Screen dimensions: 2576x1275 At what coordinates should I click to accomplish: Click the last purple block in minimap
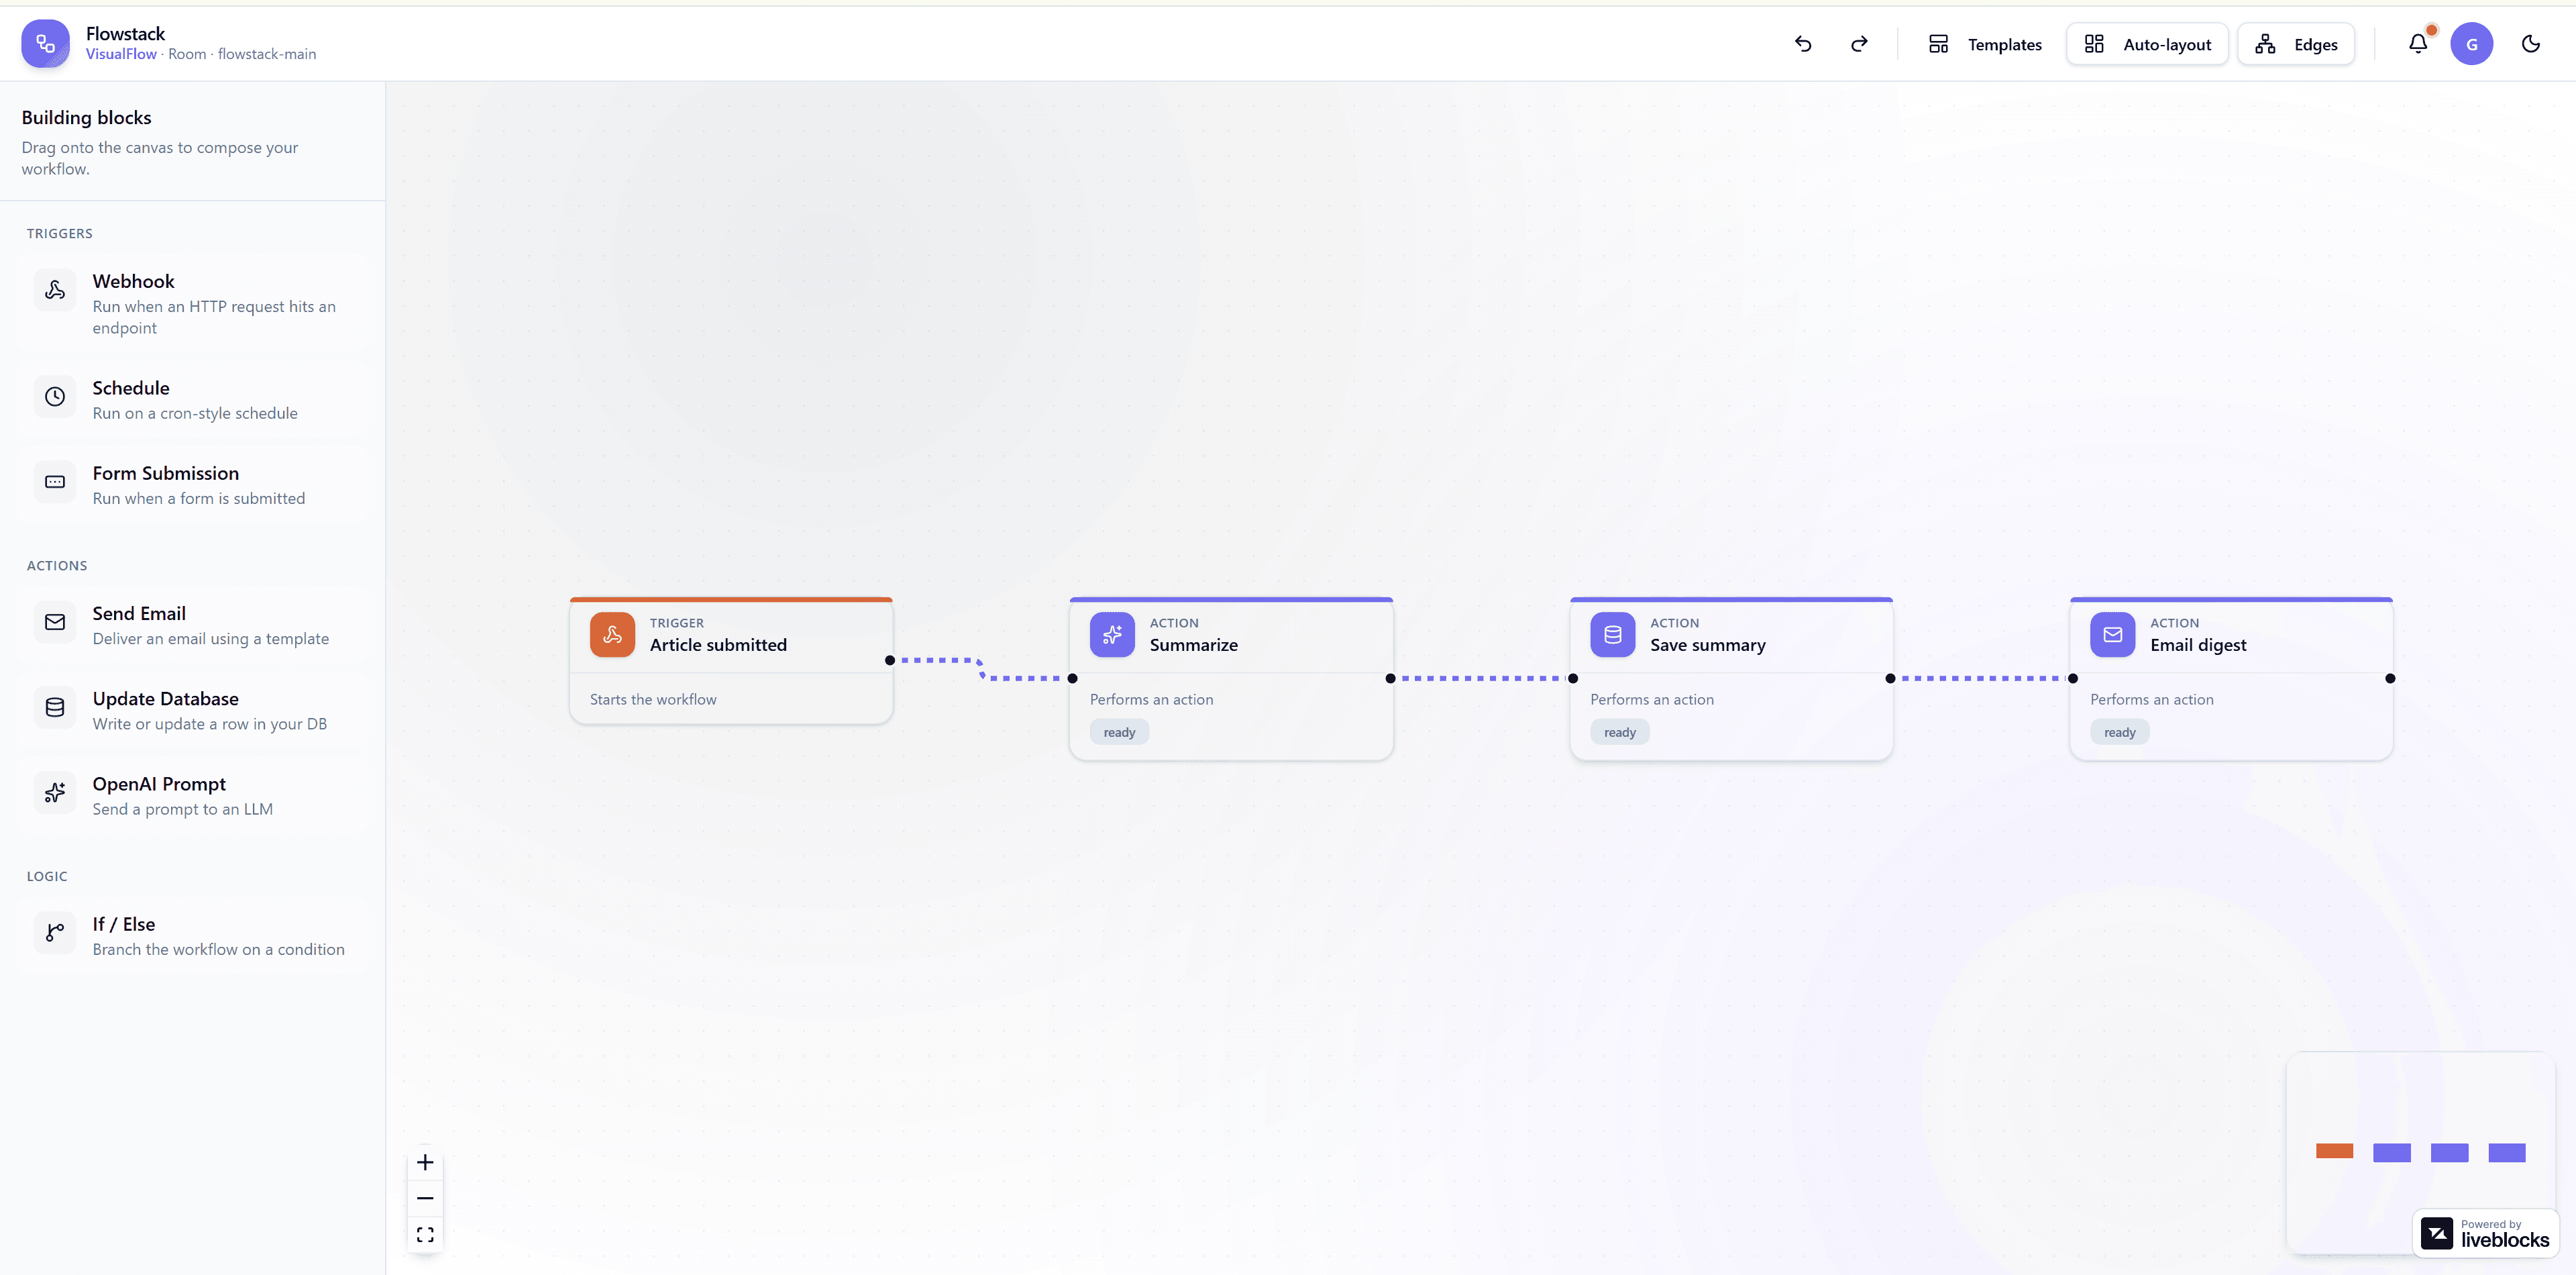(x=2507, y=1152)
